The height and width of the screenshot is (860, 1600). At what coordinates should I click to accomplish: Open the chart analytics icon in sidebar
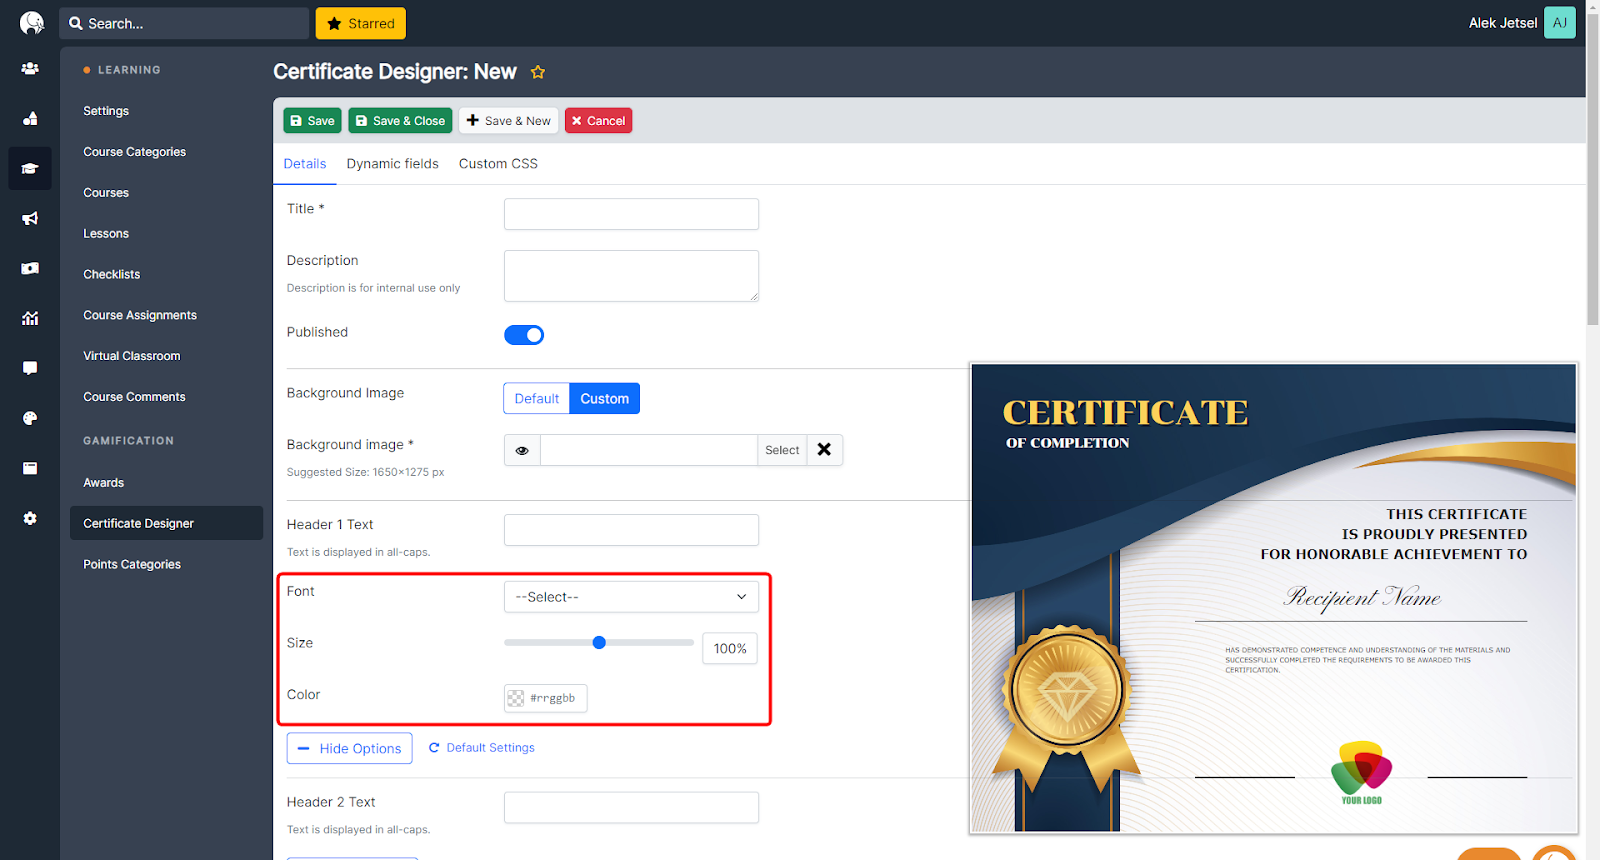pos(30,318)
